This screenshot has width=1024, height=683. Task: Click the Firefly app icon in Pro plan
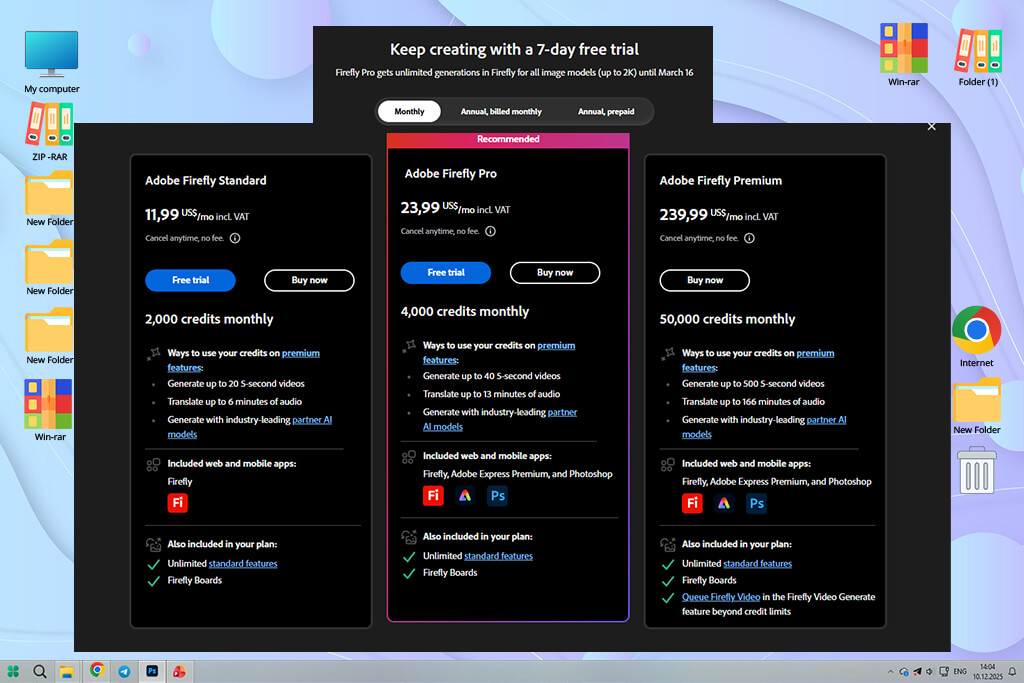(433, 496)
